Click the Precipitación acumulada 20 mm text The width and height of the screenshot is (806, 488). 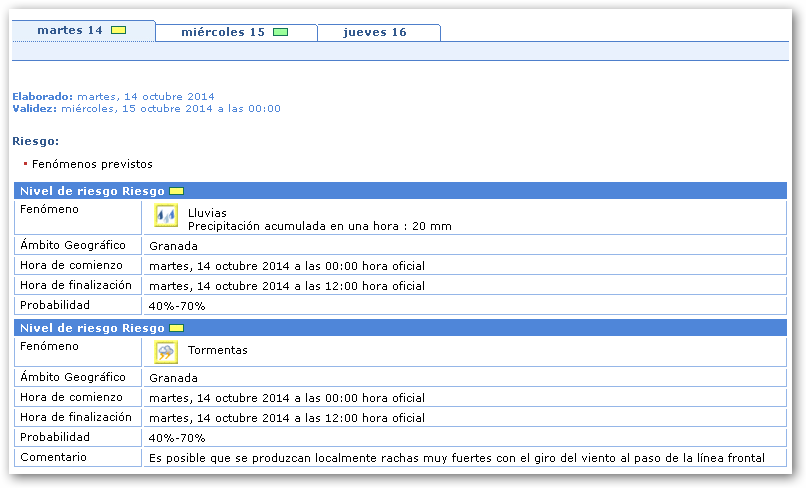point(319,226)
